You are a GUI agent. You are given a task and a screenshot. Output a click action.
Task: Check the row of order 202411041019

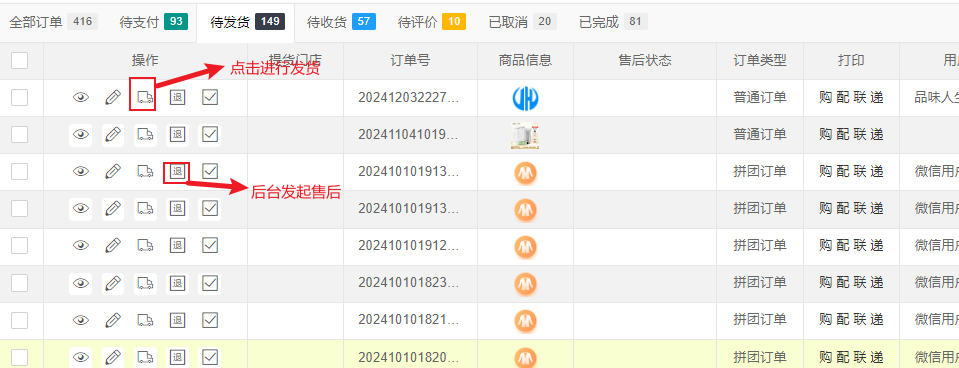[x=20, y=135]
